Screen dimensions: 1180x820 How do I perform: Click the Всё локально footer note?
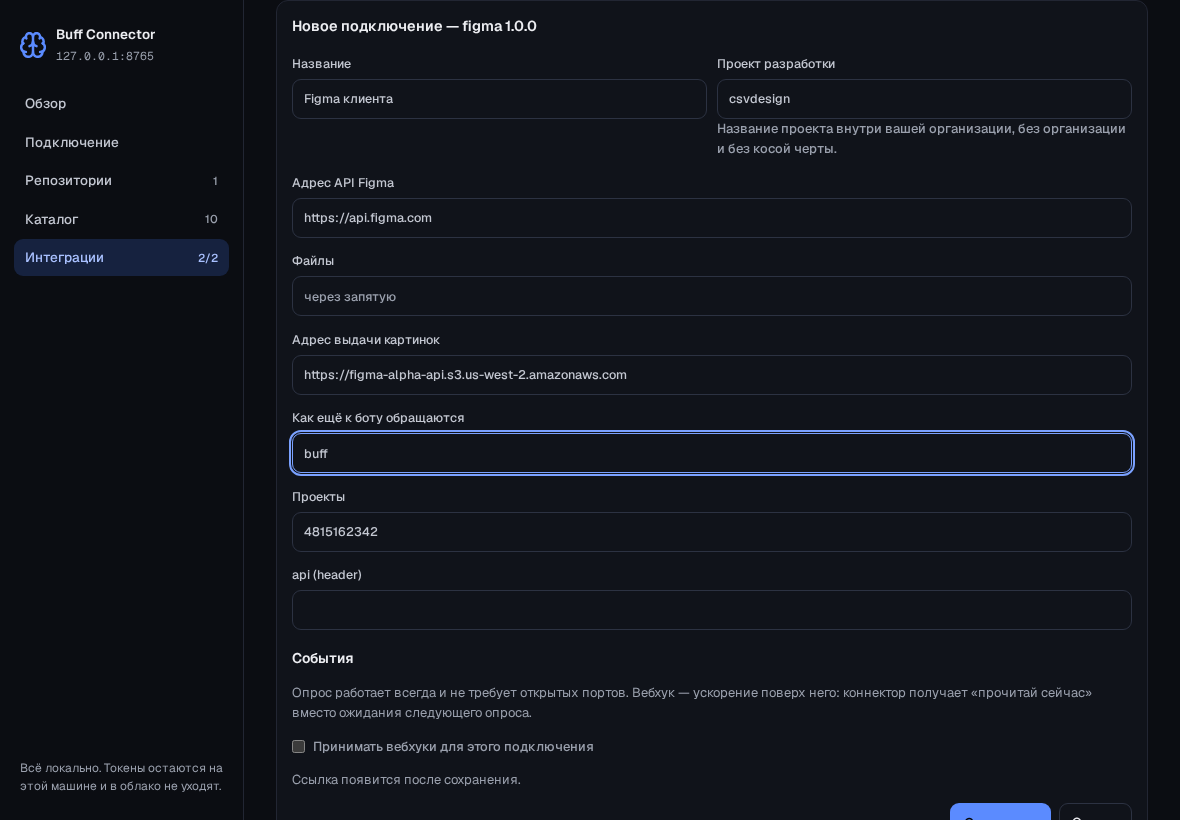[x=121, y=777]
